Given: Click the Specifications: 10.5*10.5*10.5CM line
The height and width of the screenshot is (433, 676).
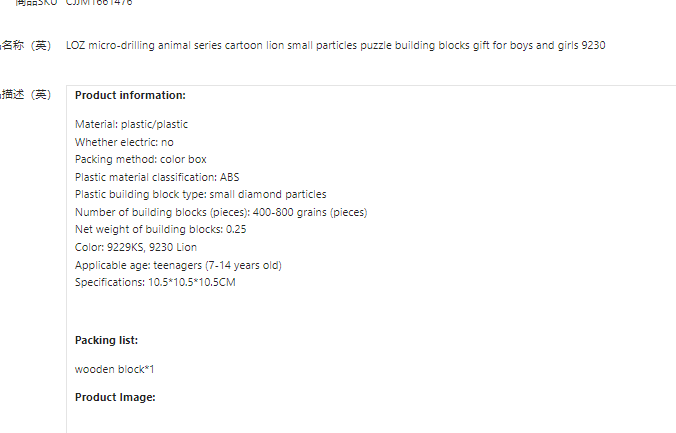Looking at the screenshot, I should click(155, 282).
